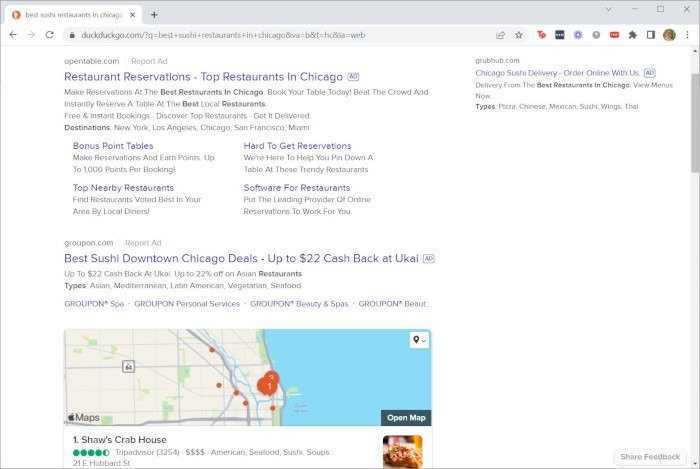Click the Apple Maps logo on map

coord(83,417)
